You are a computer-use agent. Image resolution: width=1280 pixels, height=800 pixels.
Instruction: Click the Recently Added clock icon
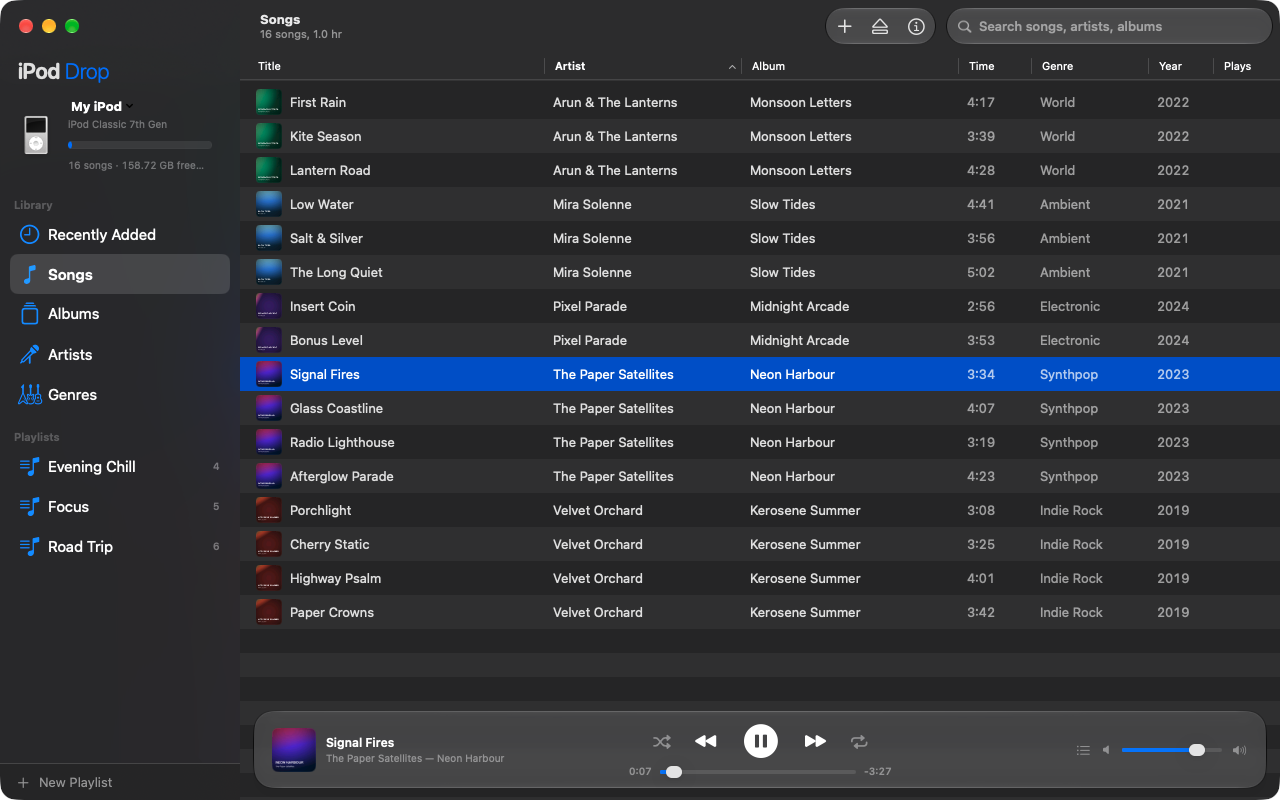click(30, 235)
